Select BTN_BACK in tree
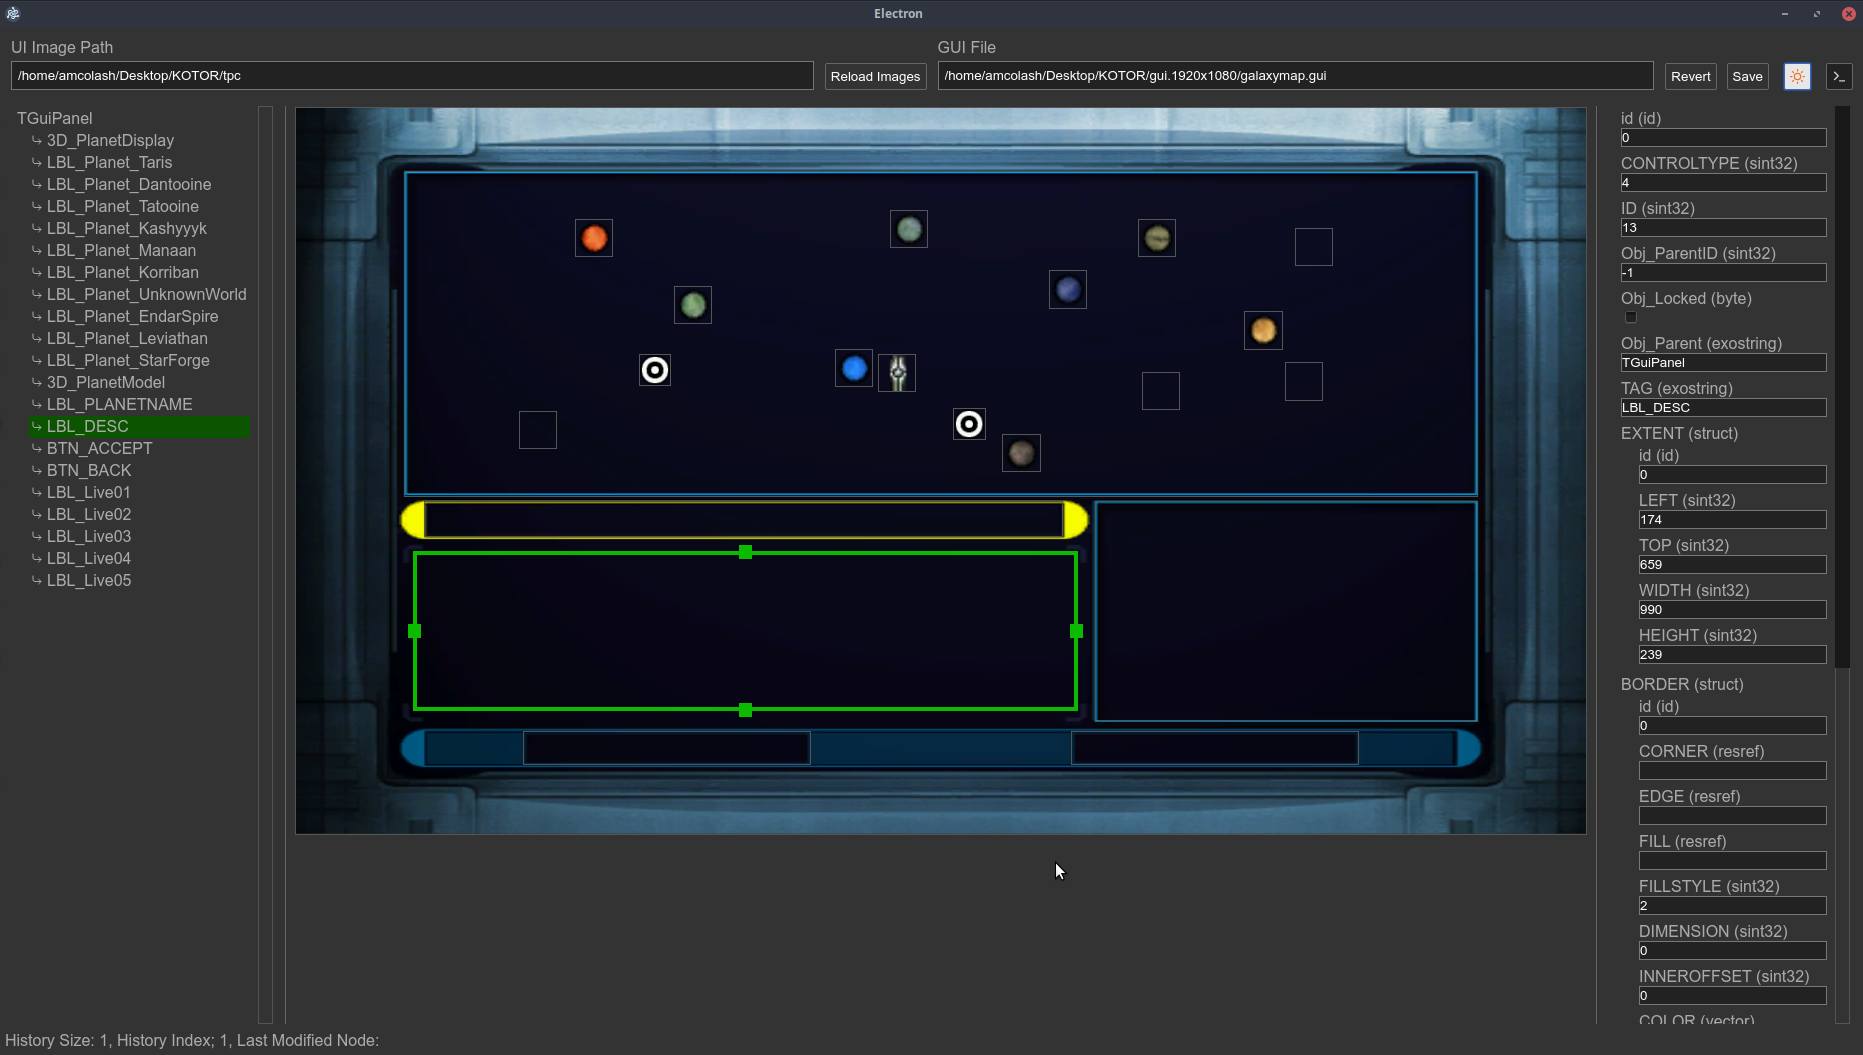The height and width of the screenshot is (1055, 1863). tap(89, 470)
